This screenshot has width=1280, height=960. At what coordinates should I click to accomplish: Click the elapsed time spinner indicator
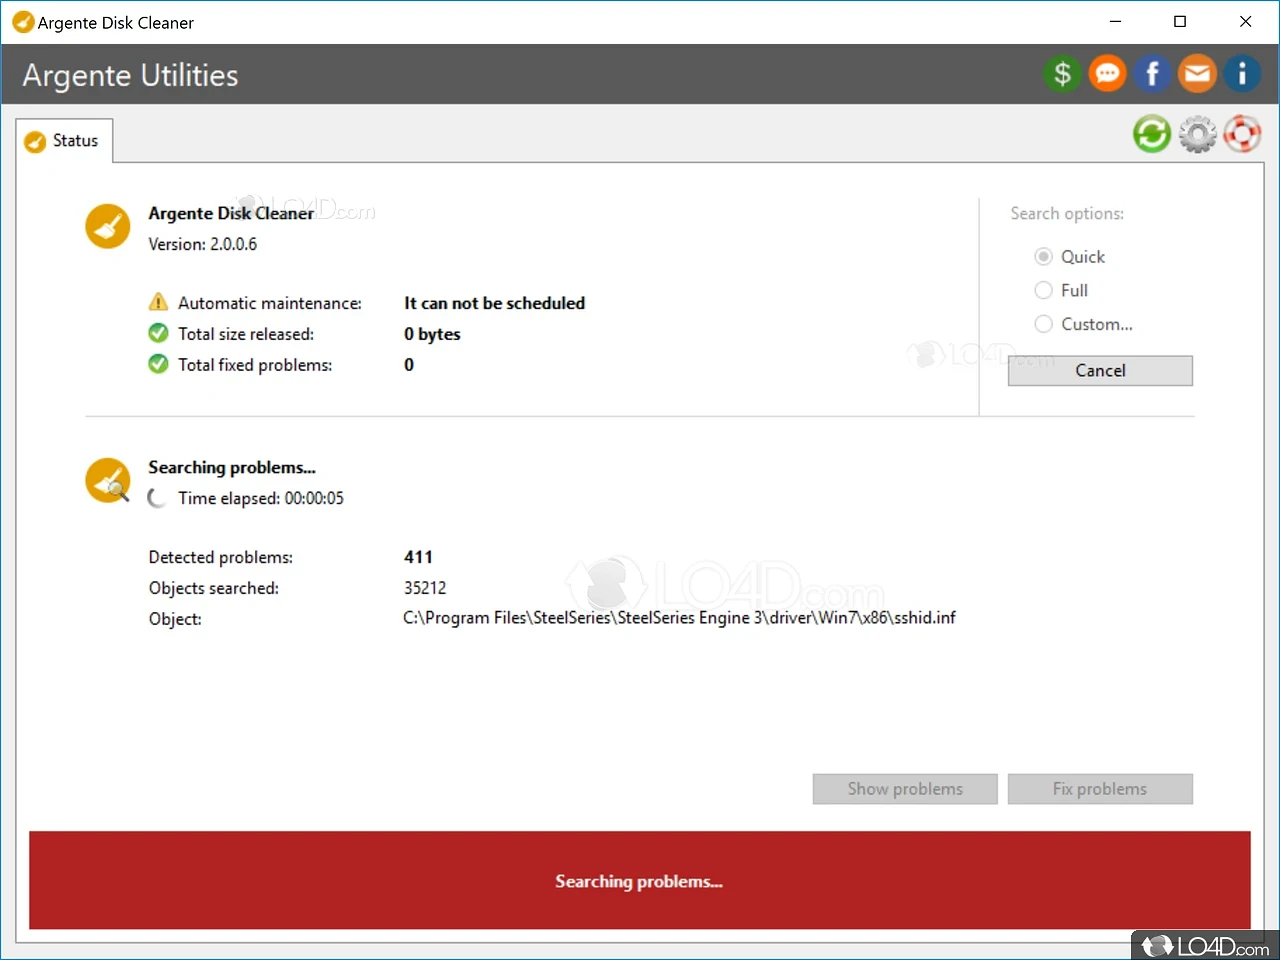coord(156,497)
